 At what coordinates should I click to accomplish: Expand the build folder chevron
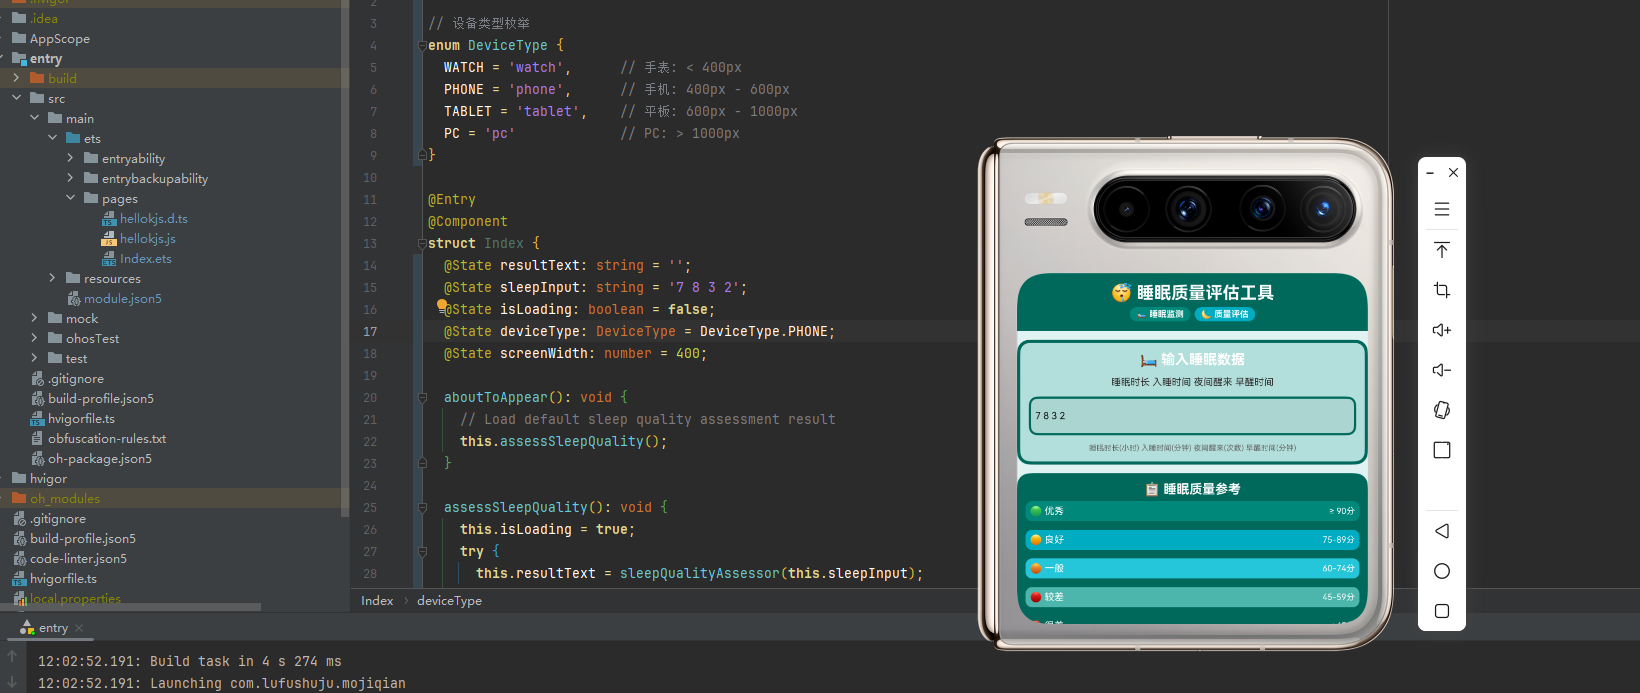click(16, 78)
